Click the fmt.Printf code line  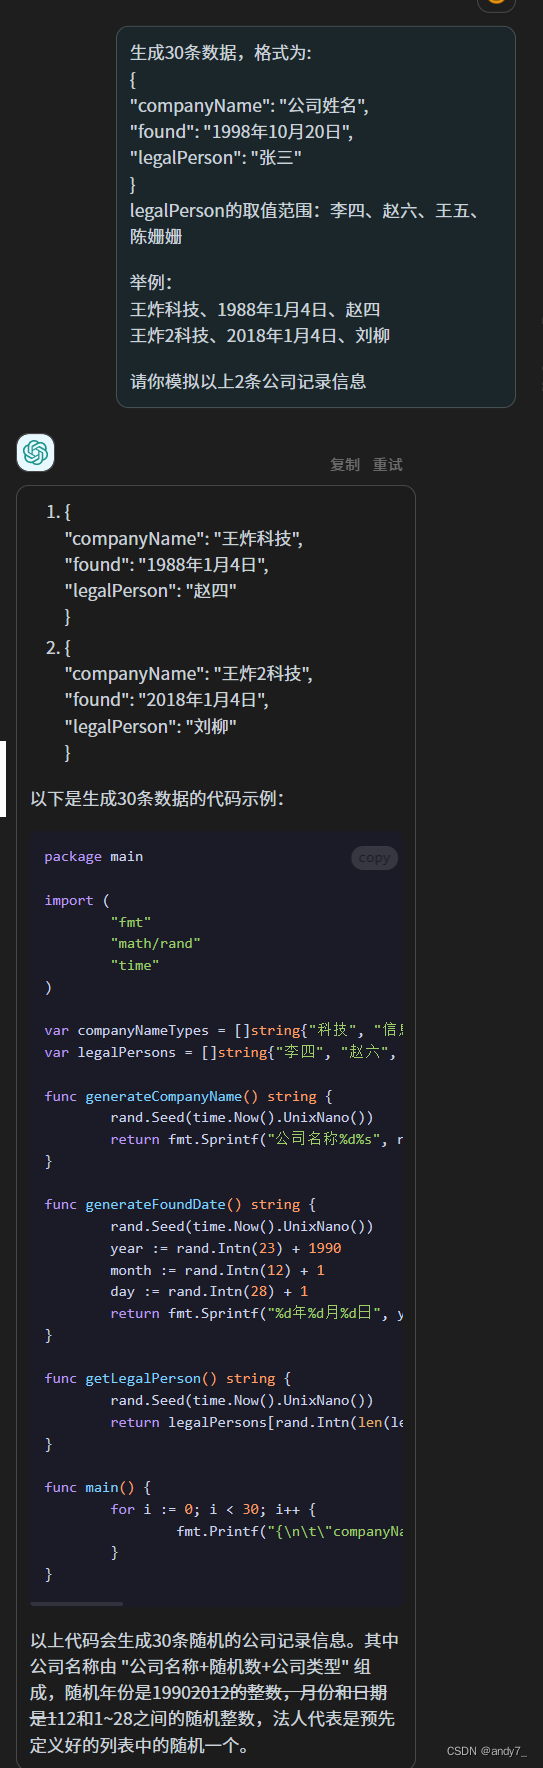coord(290,1532)
